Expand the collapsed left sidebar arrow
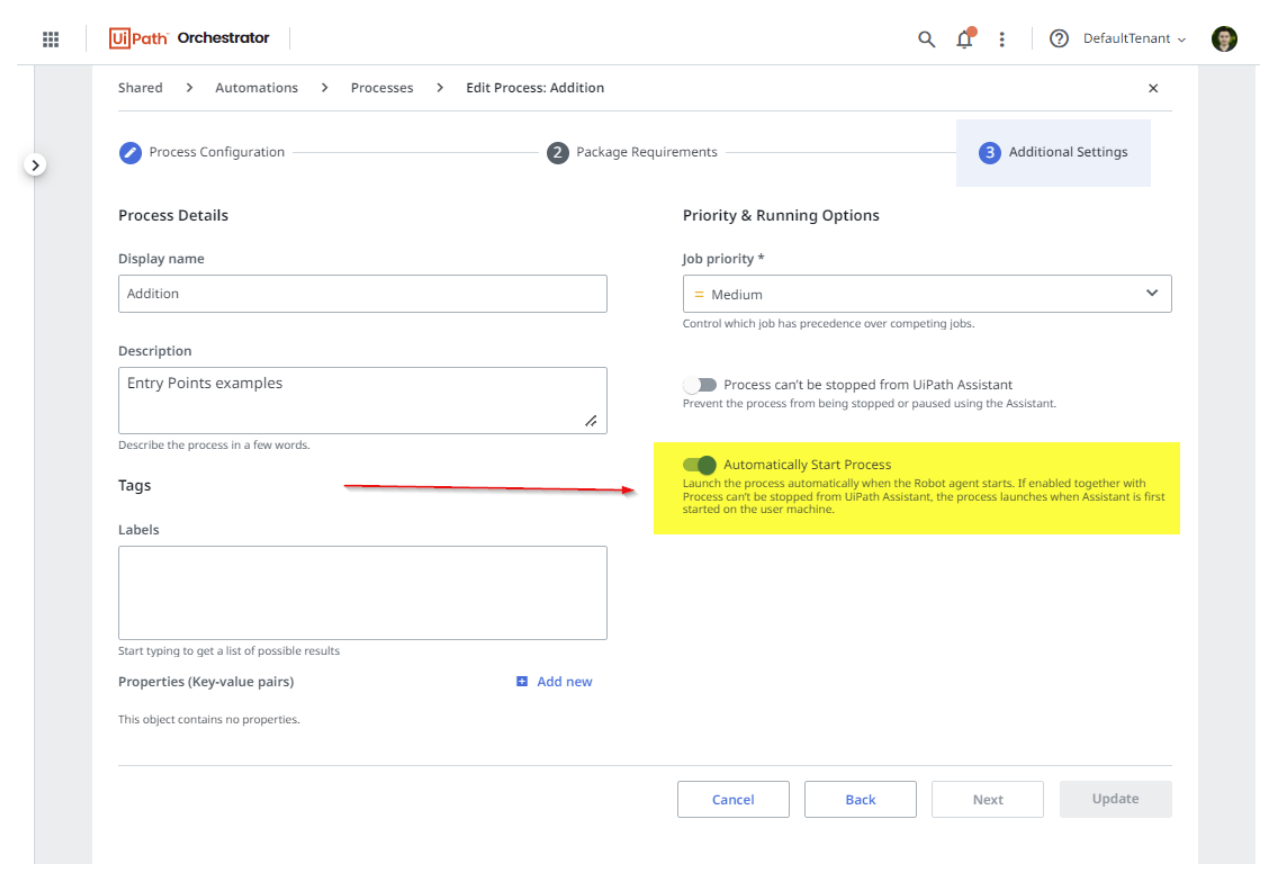The image size is (1278, 873). (x=35, y=164)
